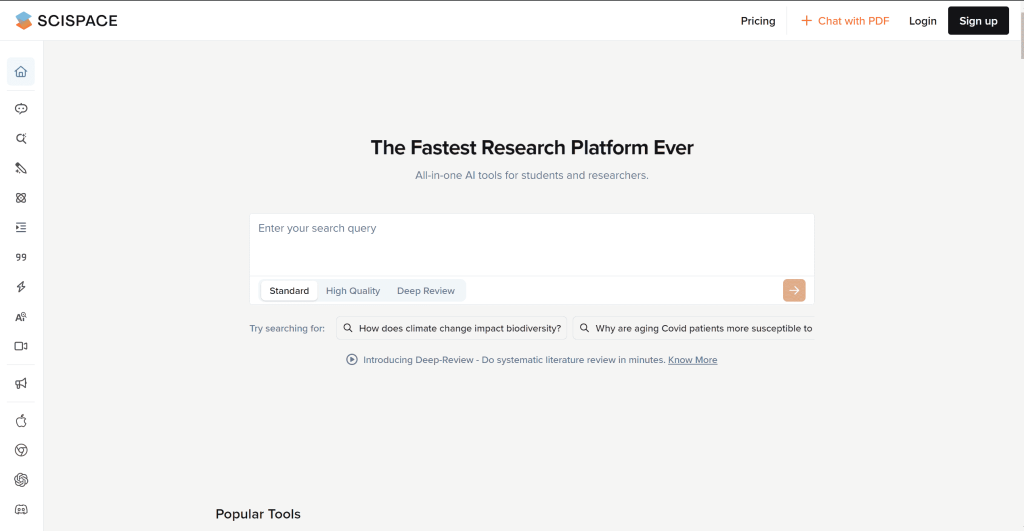1024x531 pixels.
Task: Open the video camera icon in sidebar
Action: pyautogui.click(x=21, y=346)
